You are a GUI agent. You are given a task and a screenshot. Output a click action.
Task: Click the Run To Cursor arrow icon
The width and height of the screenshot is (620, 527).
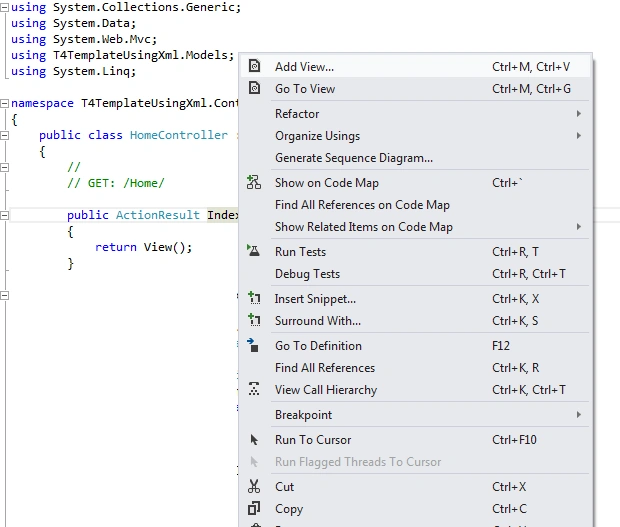point(254,440)
